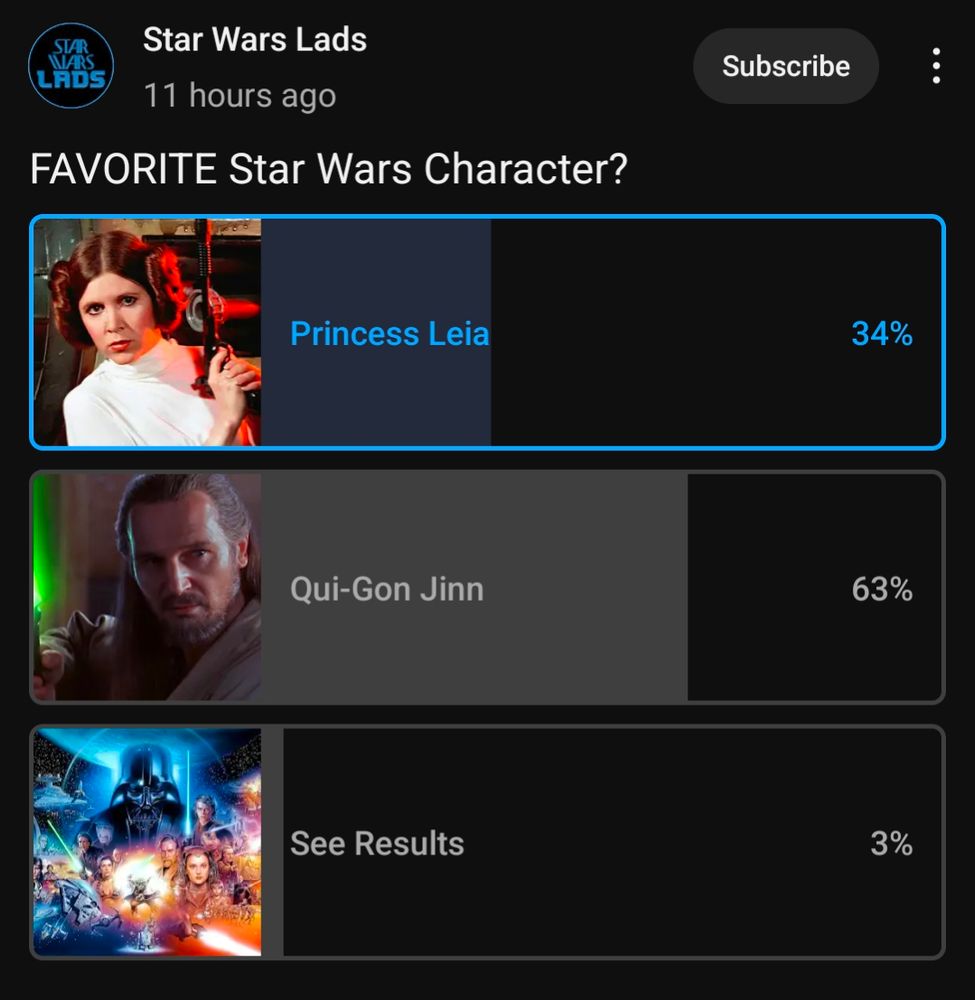Tap the Qui-Gon Jinn image thumbnail
The image size is (975, 1000).
click(147, 587)
